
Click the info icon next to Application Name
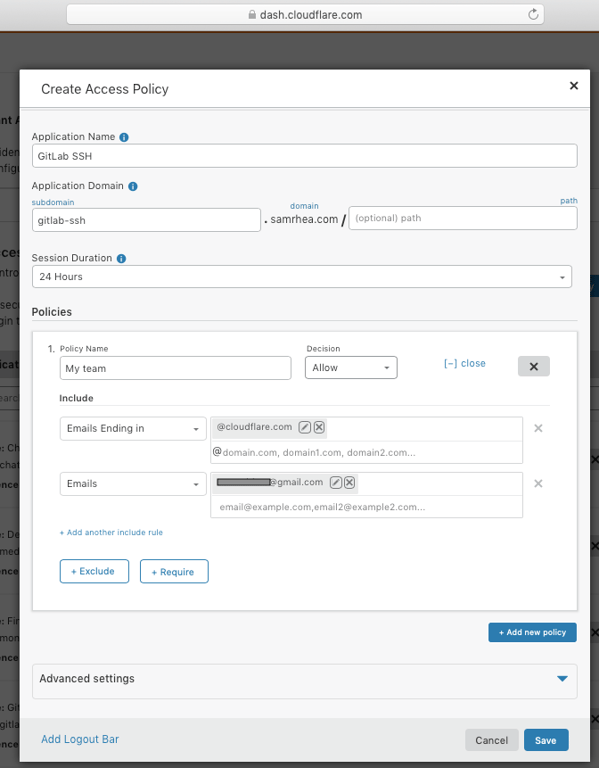tap(124, 137)
